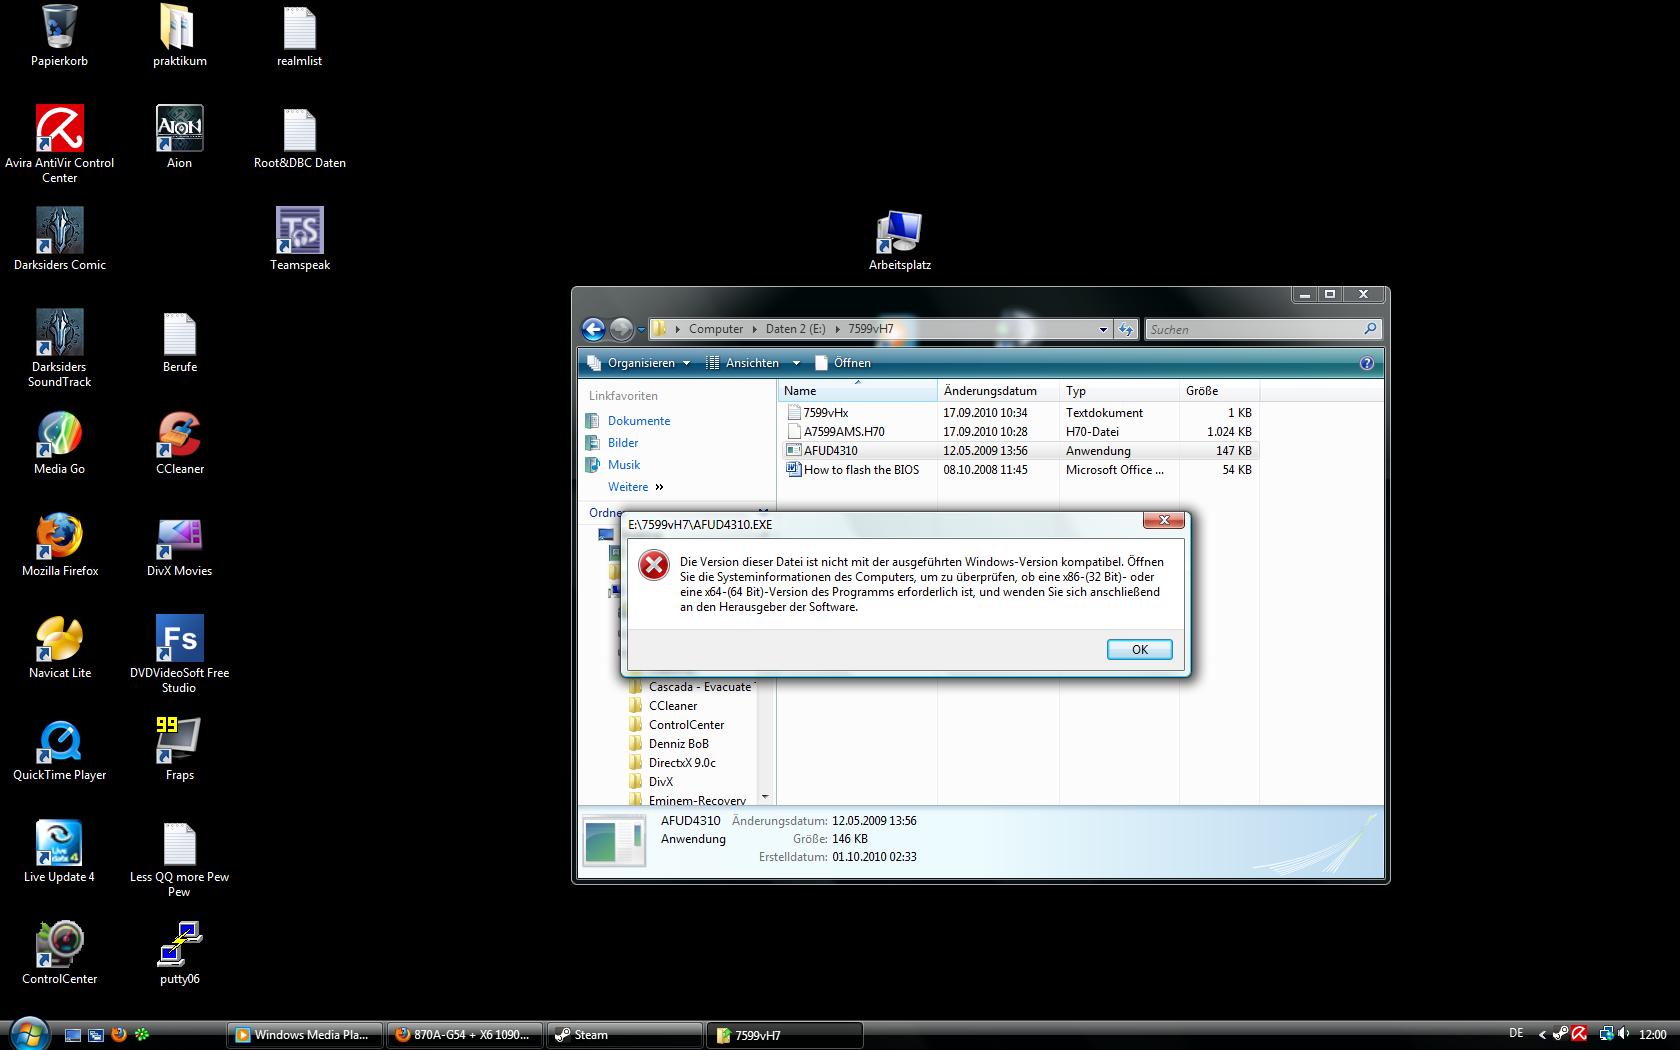This screenshot has width=1680, height=1050.
Task: Click Daten 2 (E:) breadcrumb segment
Action: pos(796,329)
